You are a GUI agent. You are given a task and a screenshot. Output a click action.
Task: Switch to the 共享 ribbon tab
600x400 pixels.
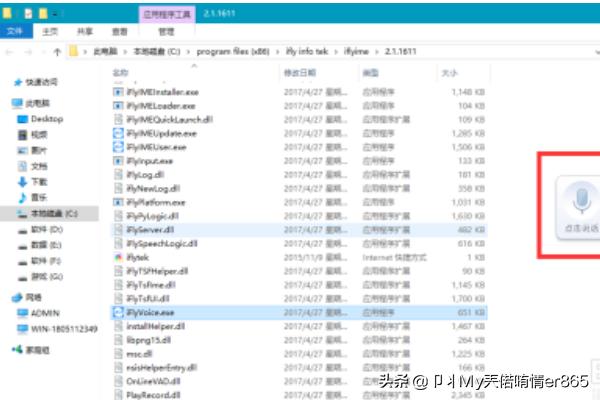(85, 31)
